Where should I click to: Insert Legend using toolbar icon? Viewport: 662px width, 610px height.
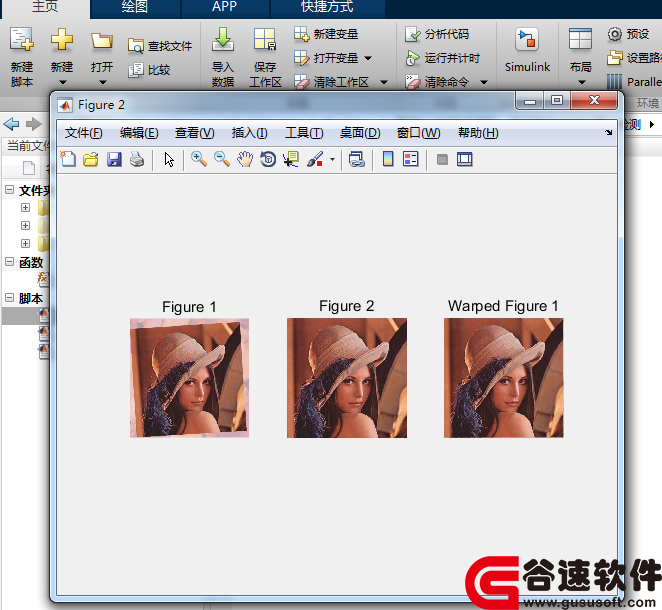coord(411,159)
